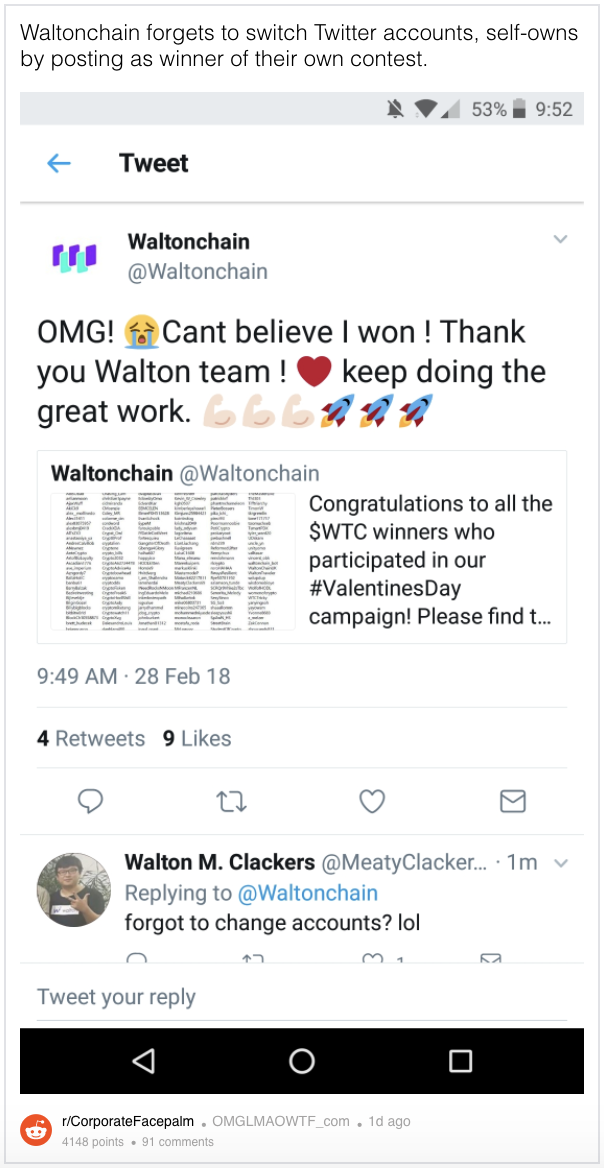604x1168 pixels.
Task: Open the @Waltonchain mention link in reply
Action: (x=308, y=892)
